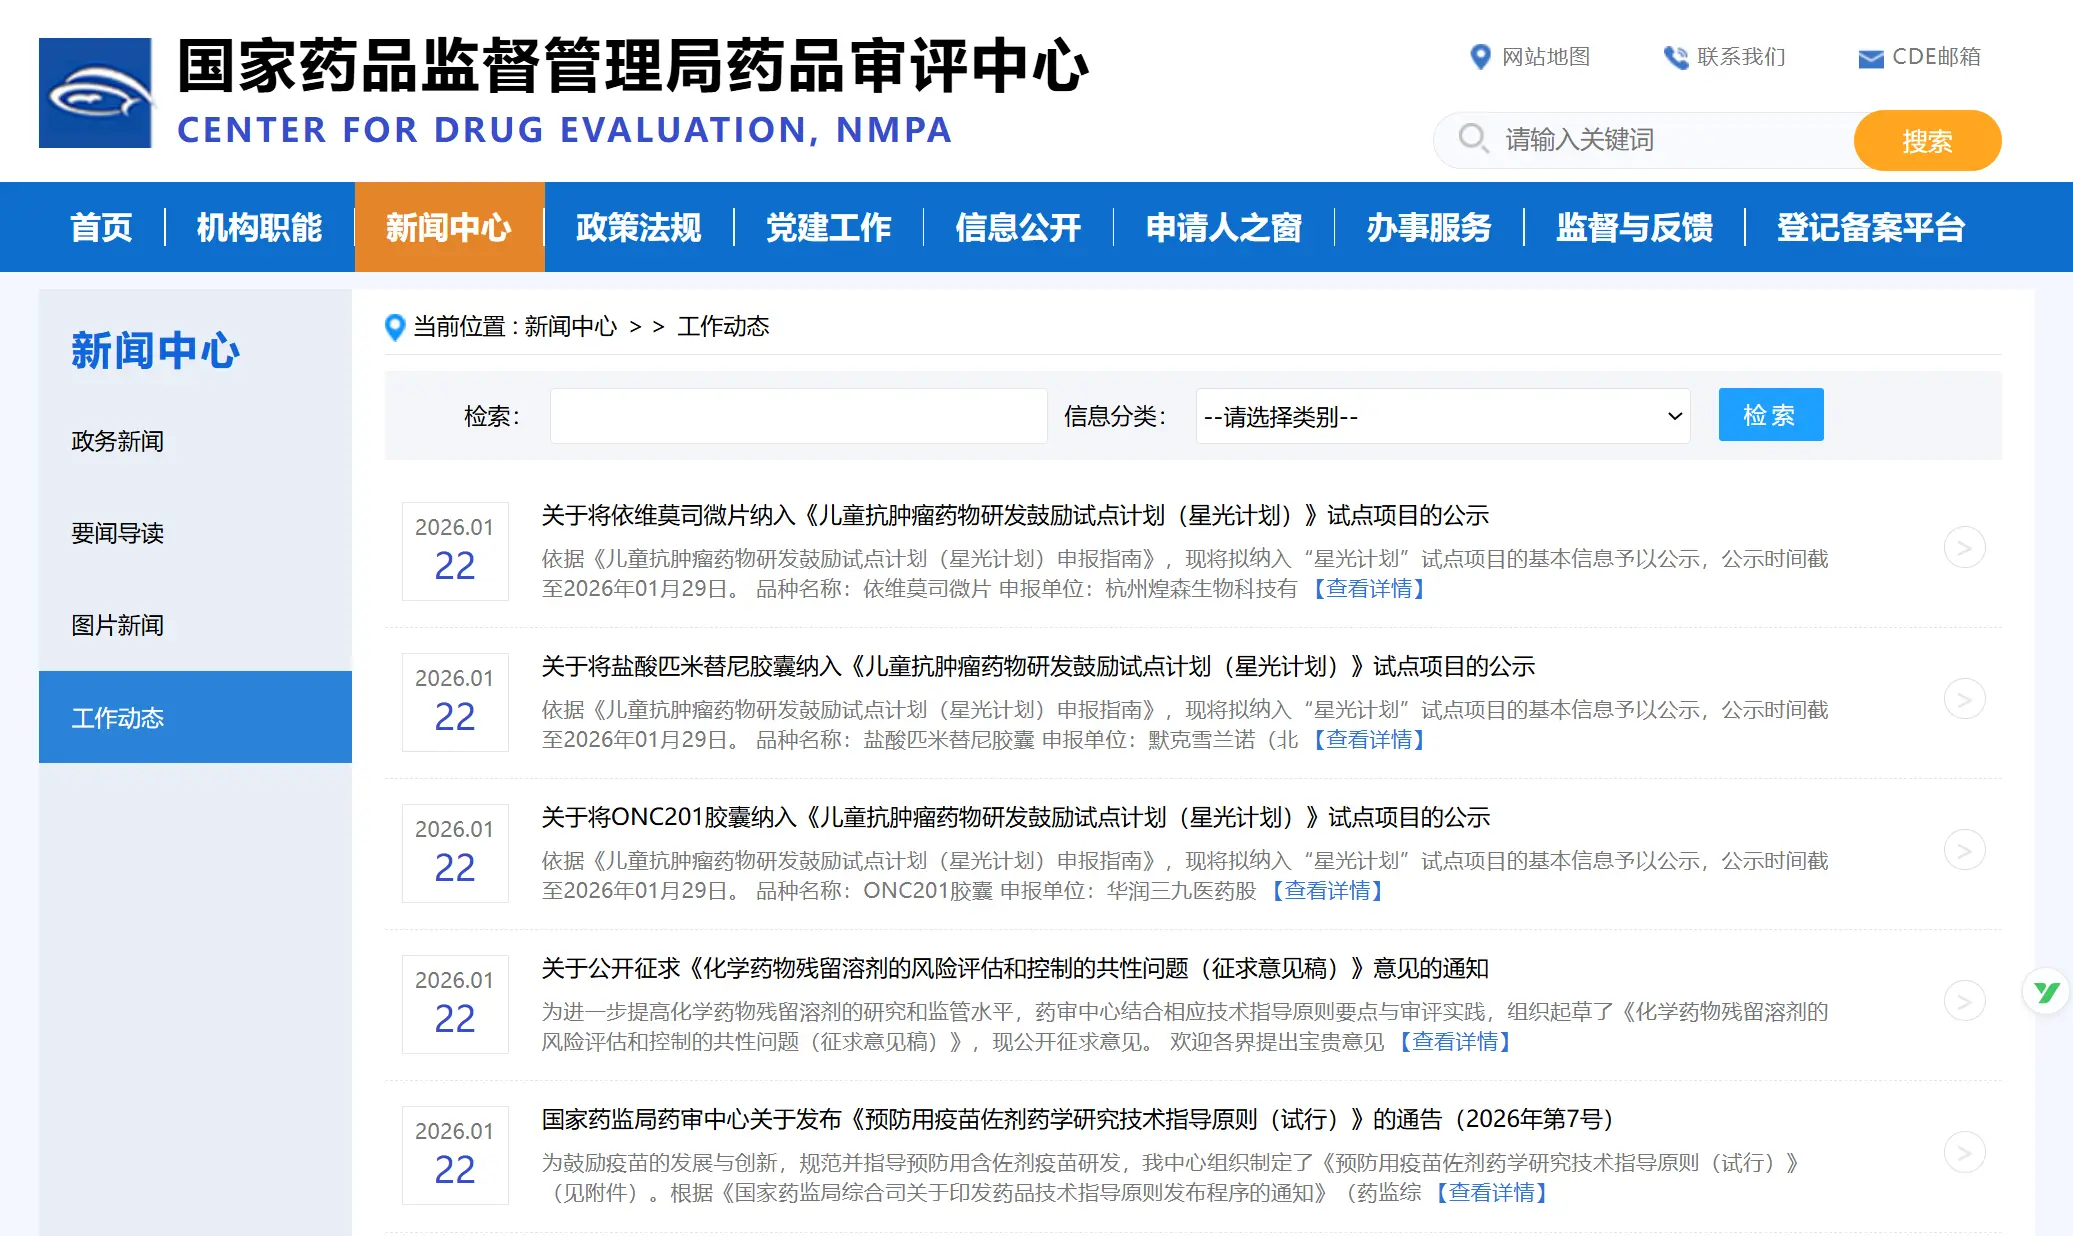Select the 工作动态 sidebar item
Screen dimensions: 2073x1236
[118, 717]
